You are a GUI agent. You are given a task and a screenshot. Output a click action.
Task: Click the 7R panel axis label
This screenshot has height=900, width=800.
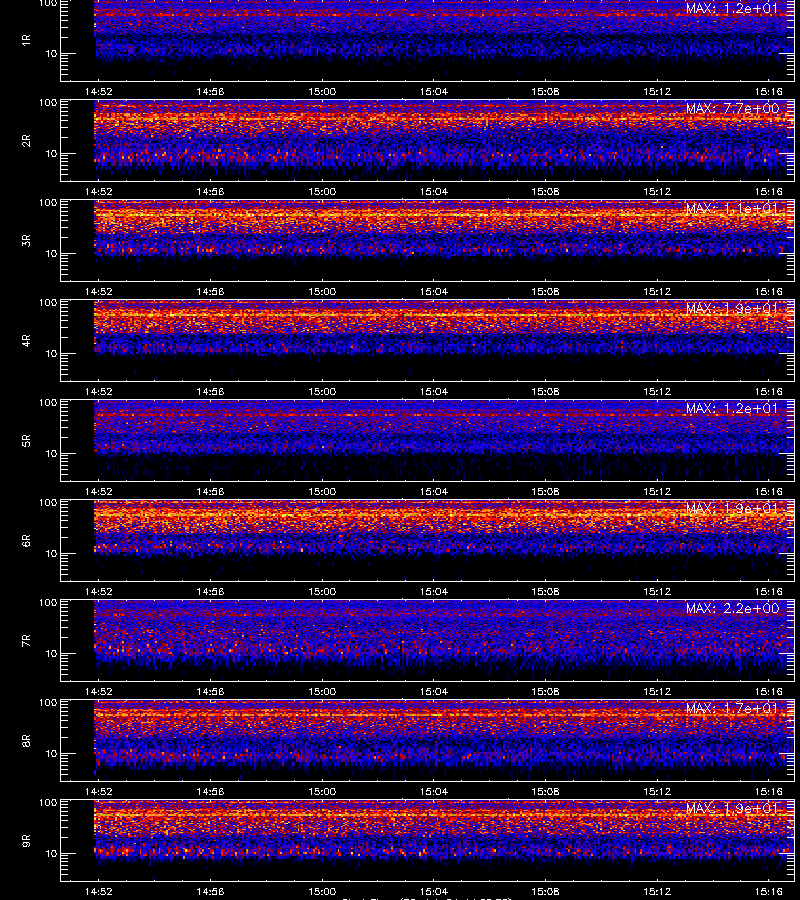(x=26, y=641)
